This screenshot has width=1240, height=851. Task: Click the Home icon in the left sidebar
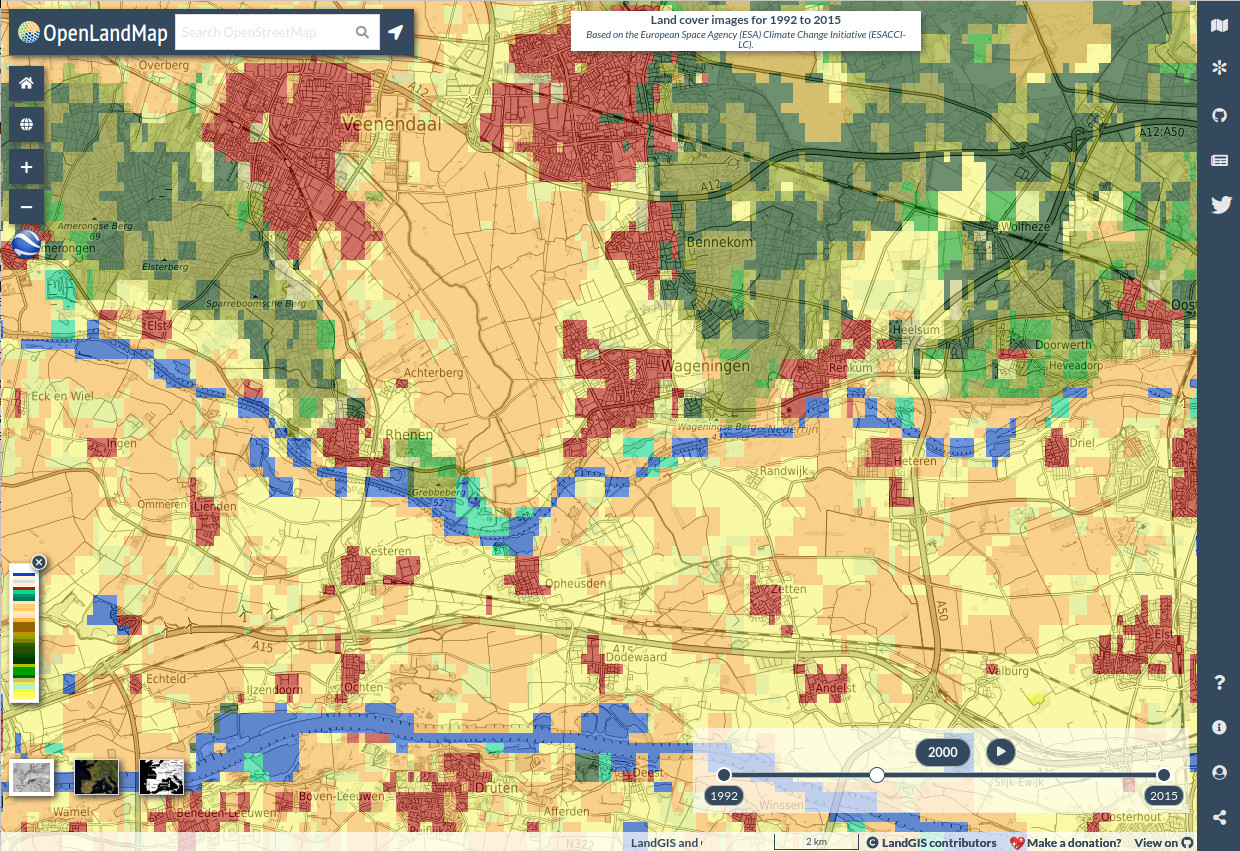(25, 83)
